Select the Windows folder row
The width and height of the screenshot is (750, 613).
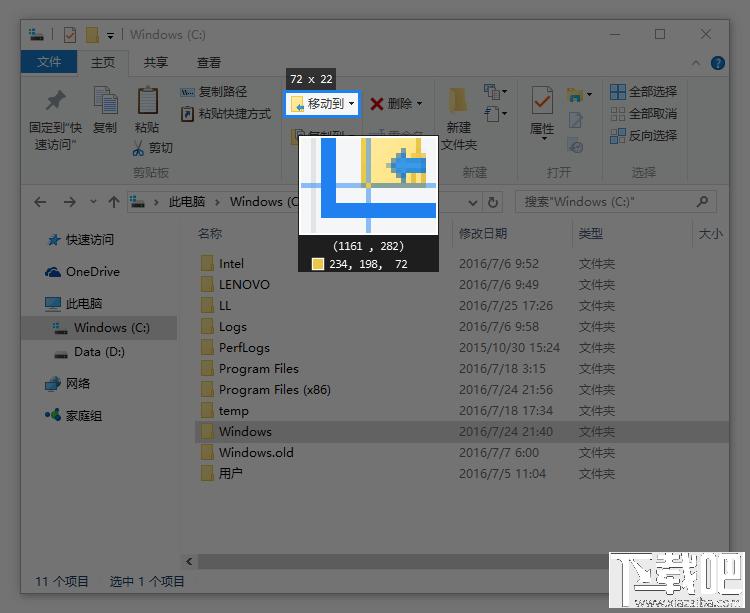click(x=462, y=432)
